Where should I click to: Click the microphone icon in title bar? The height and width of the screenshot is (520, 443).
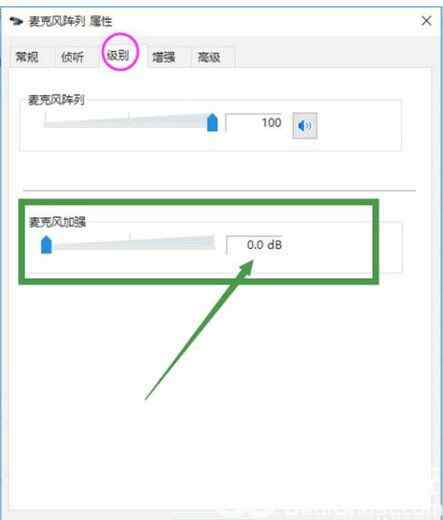(16, 22)
